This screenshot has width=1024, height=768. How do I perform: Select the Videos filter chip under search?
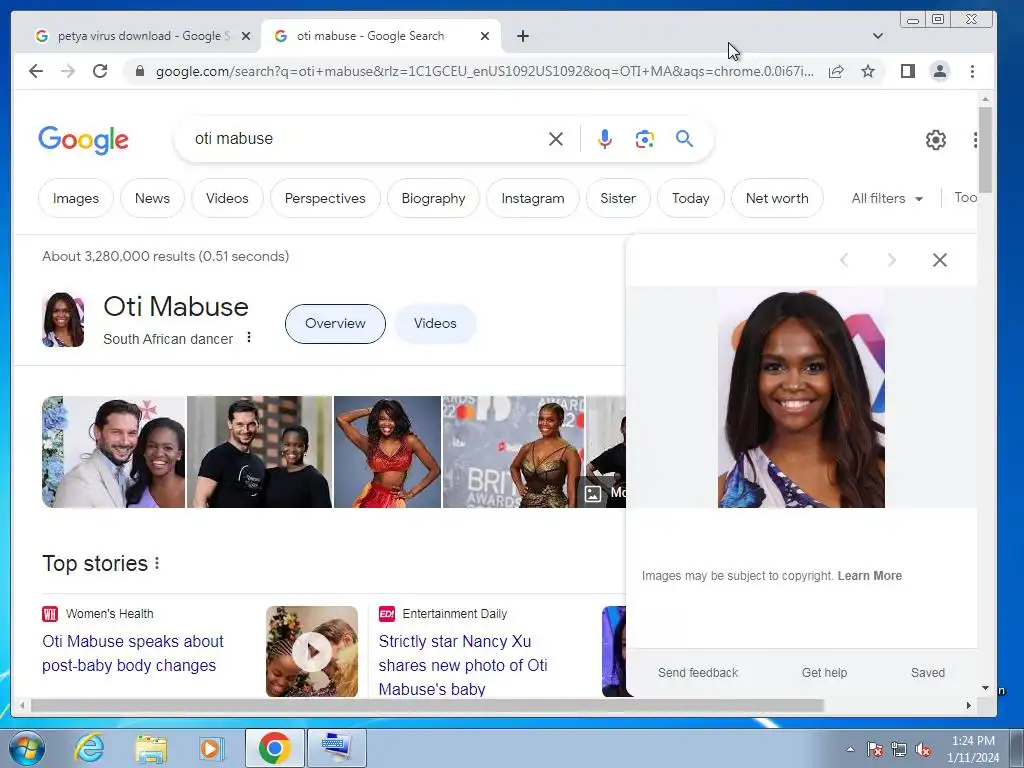227,198
